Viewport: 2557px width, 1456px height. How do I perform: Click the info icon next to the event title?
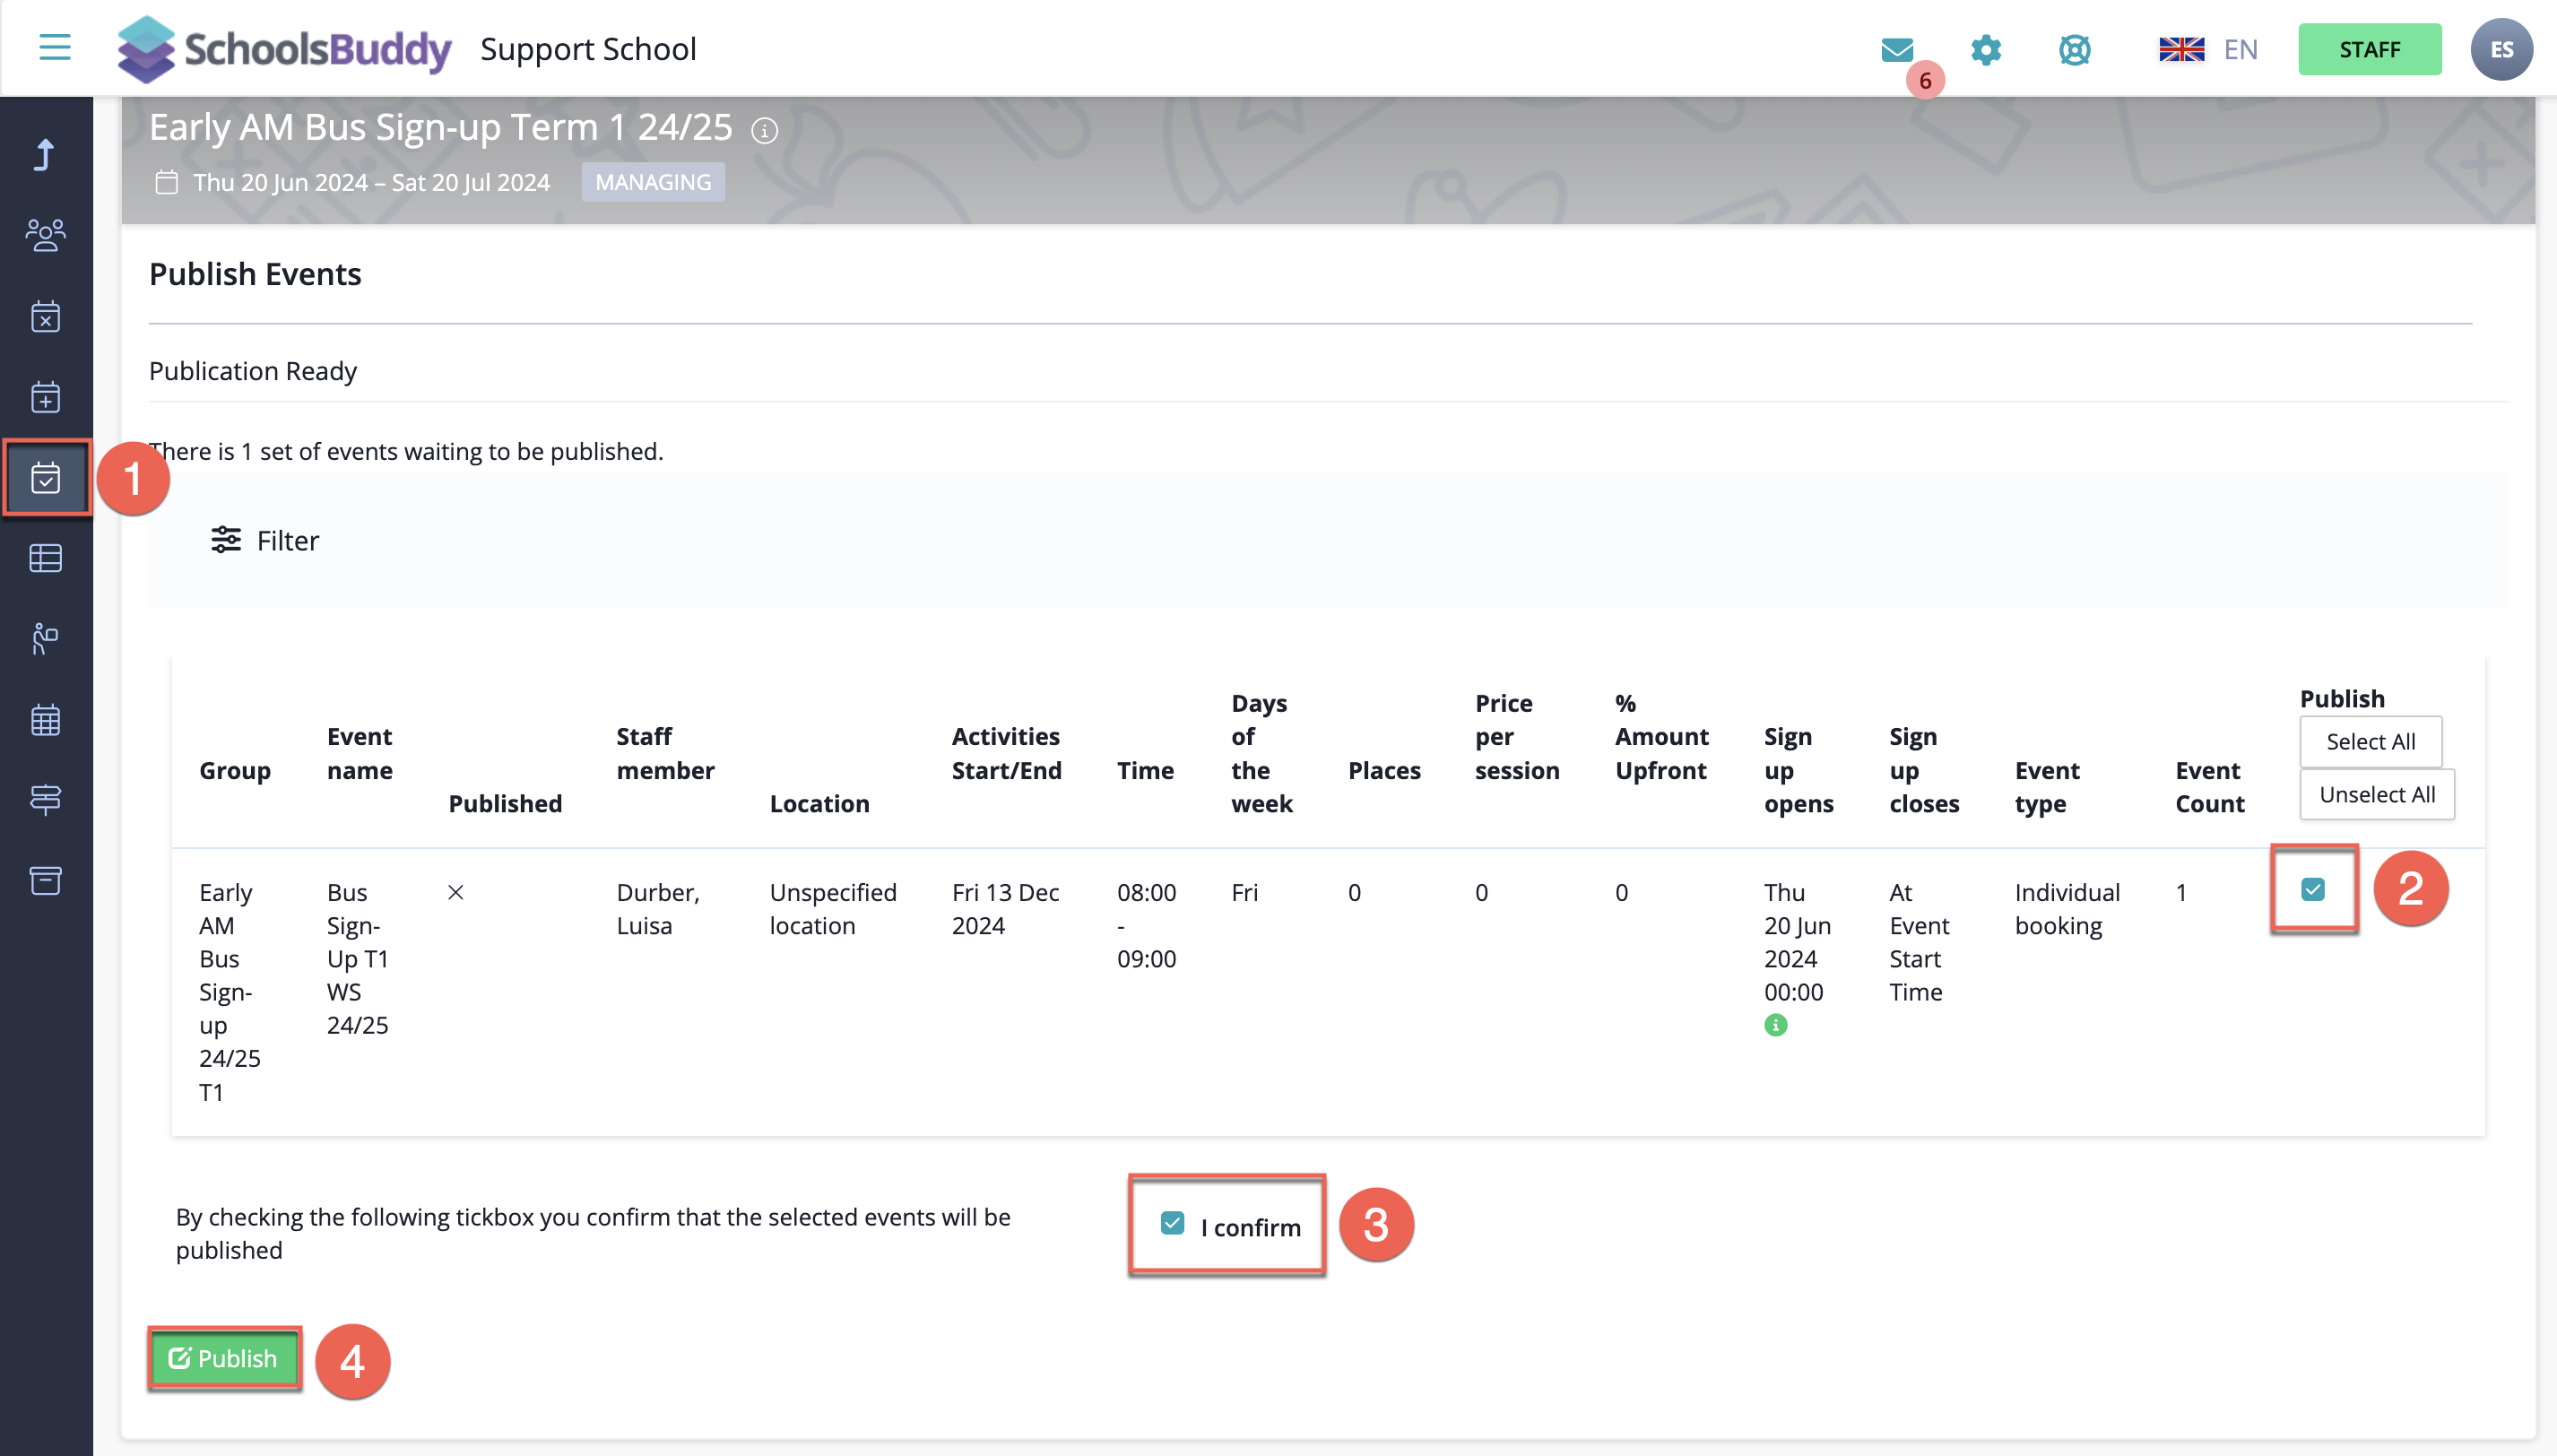click(765, 131)
